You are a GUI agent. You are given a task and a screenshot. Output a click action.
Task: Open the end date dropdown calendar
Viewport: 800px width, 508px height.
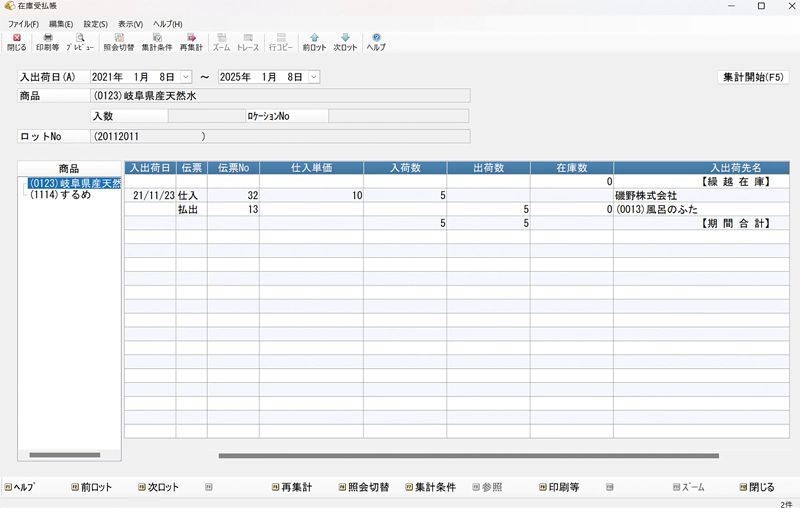314,77
